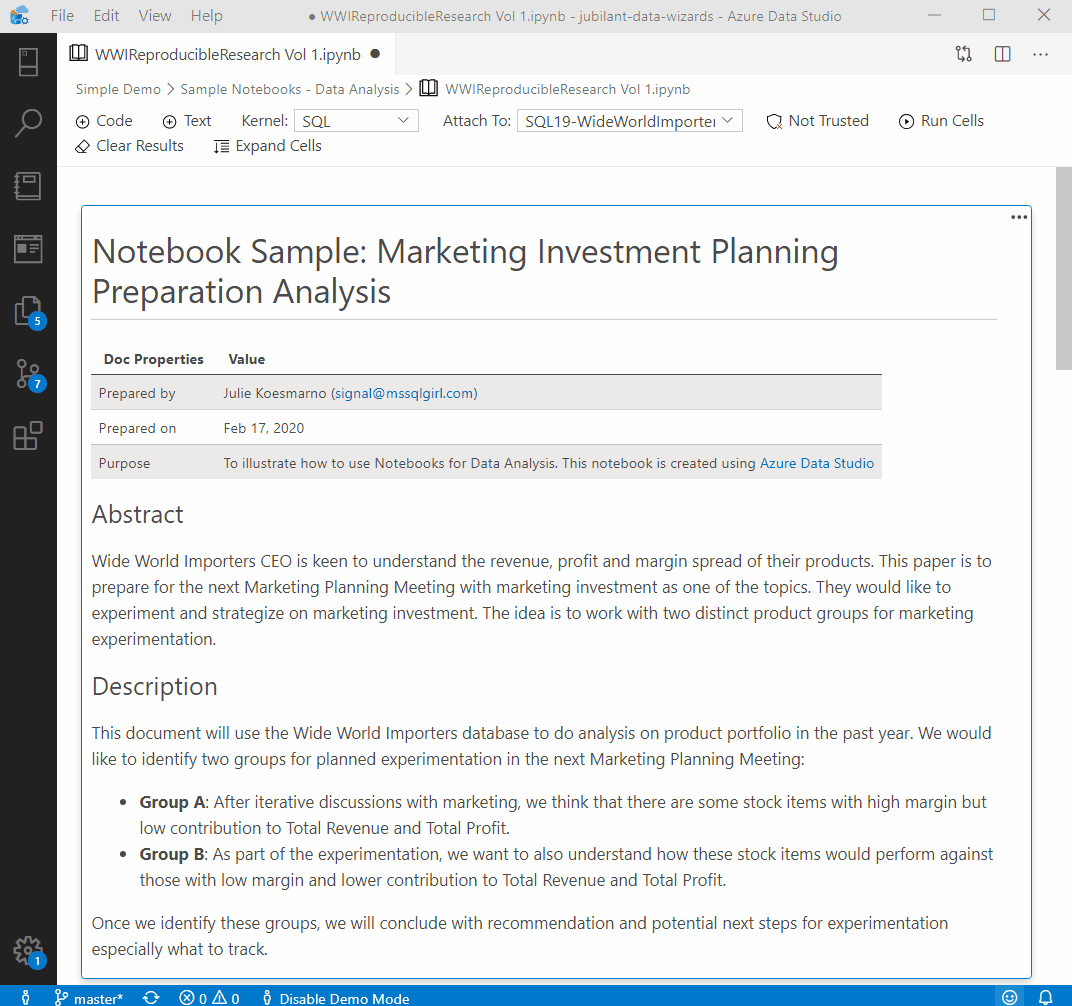
Task: Open the Edit menu
Action: point(106,16)
